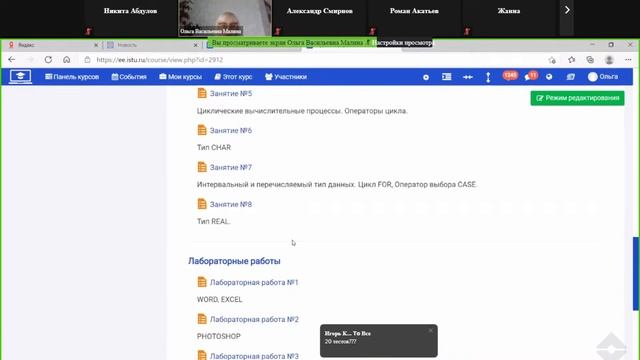The image size is (640, 360).
Task: Select the Роман Акатьев participant tile
Action: pos(414,18)
